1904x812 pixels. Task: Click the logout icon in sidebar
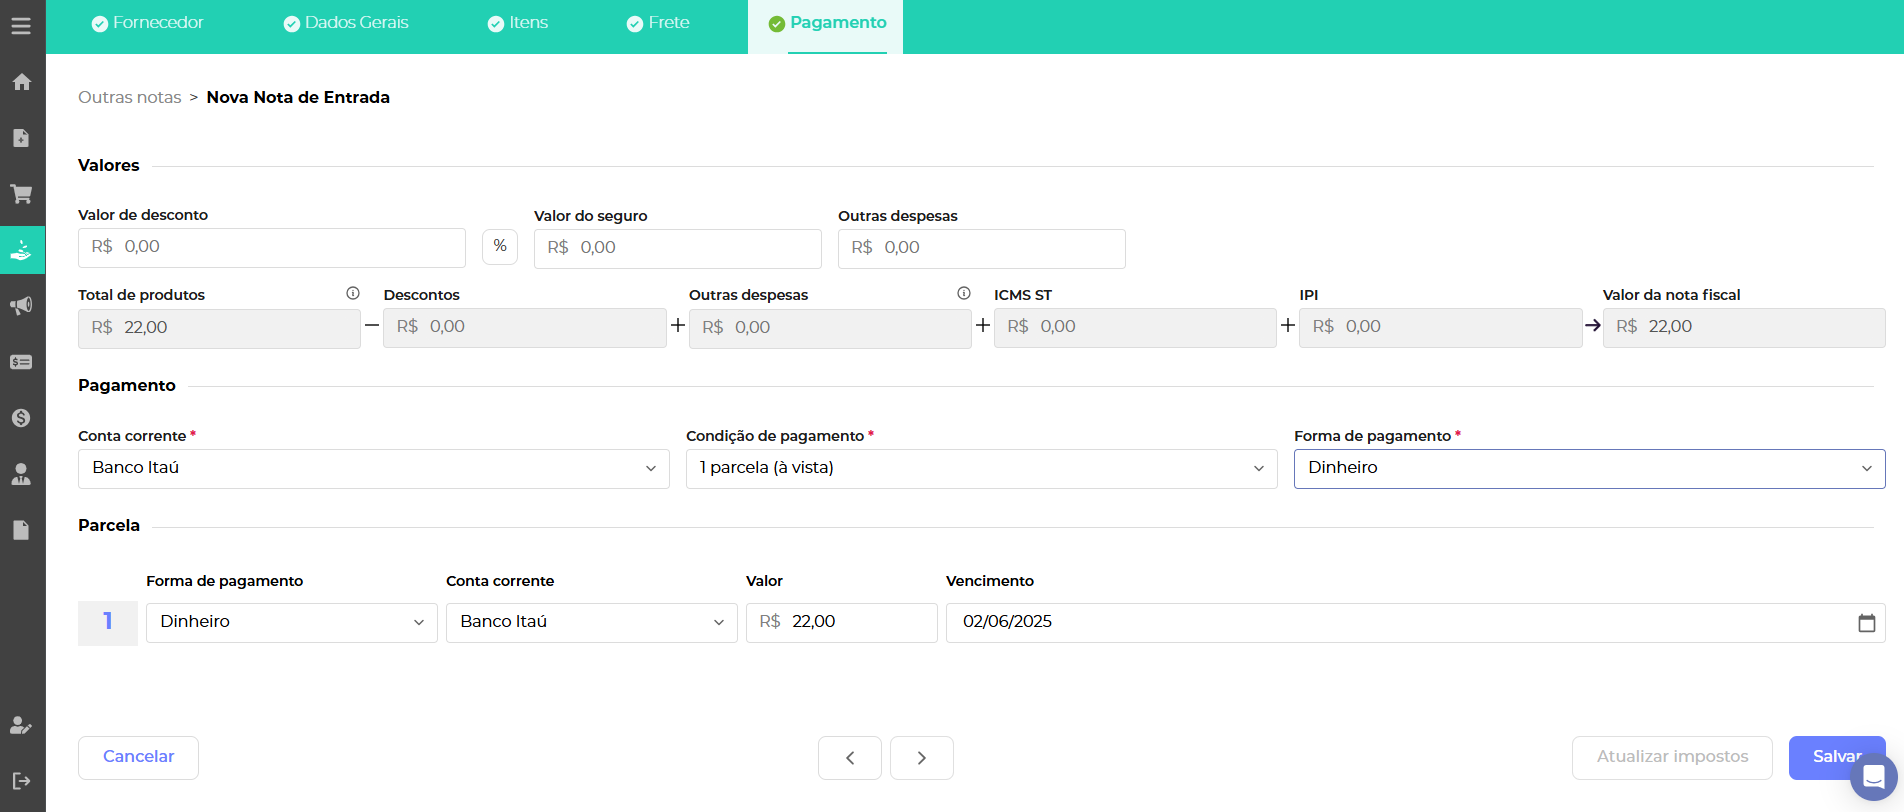coord(21,781)
